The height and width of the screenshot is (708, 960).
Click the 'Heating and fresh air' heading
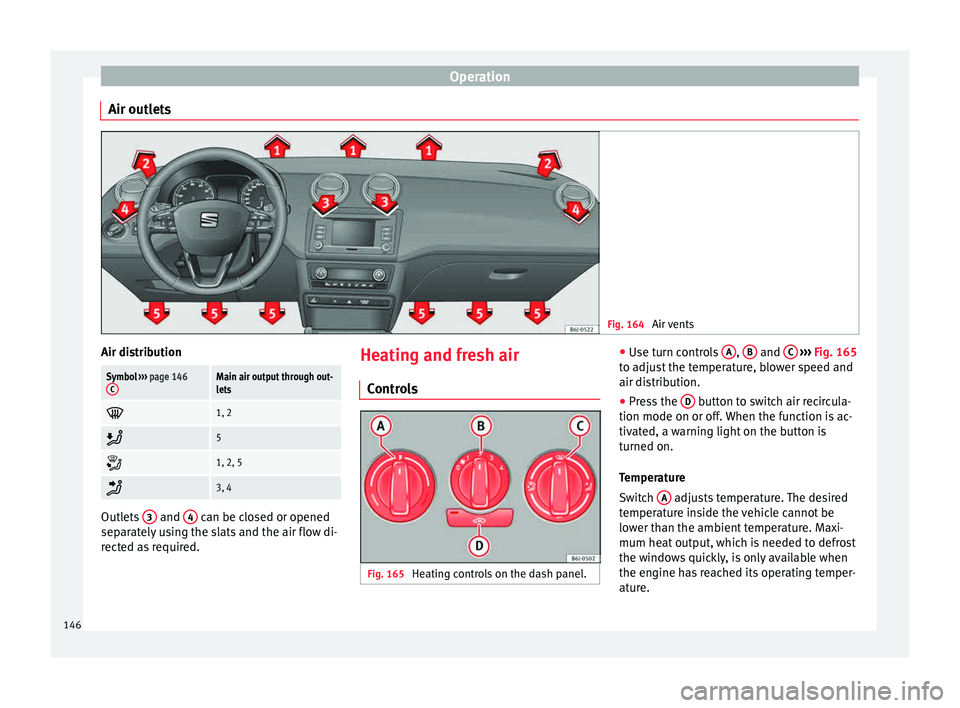pos(440,355)
